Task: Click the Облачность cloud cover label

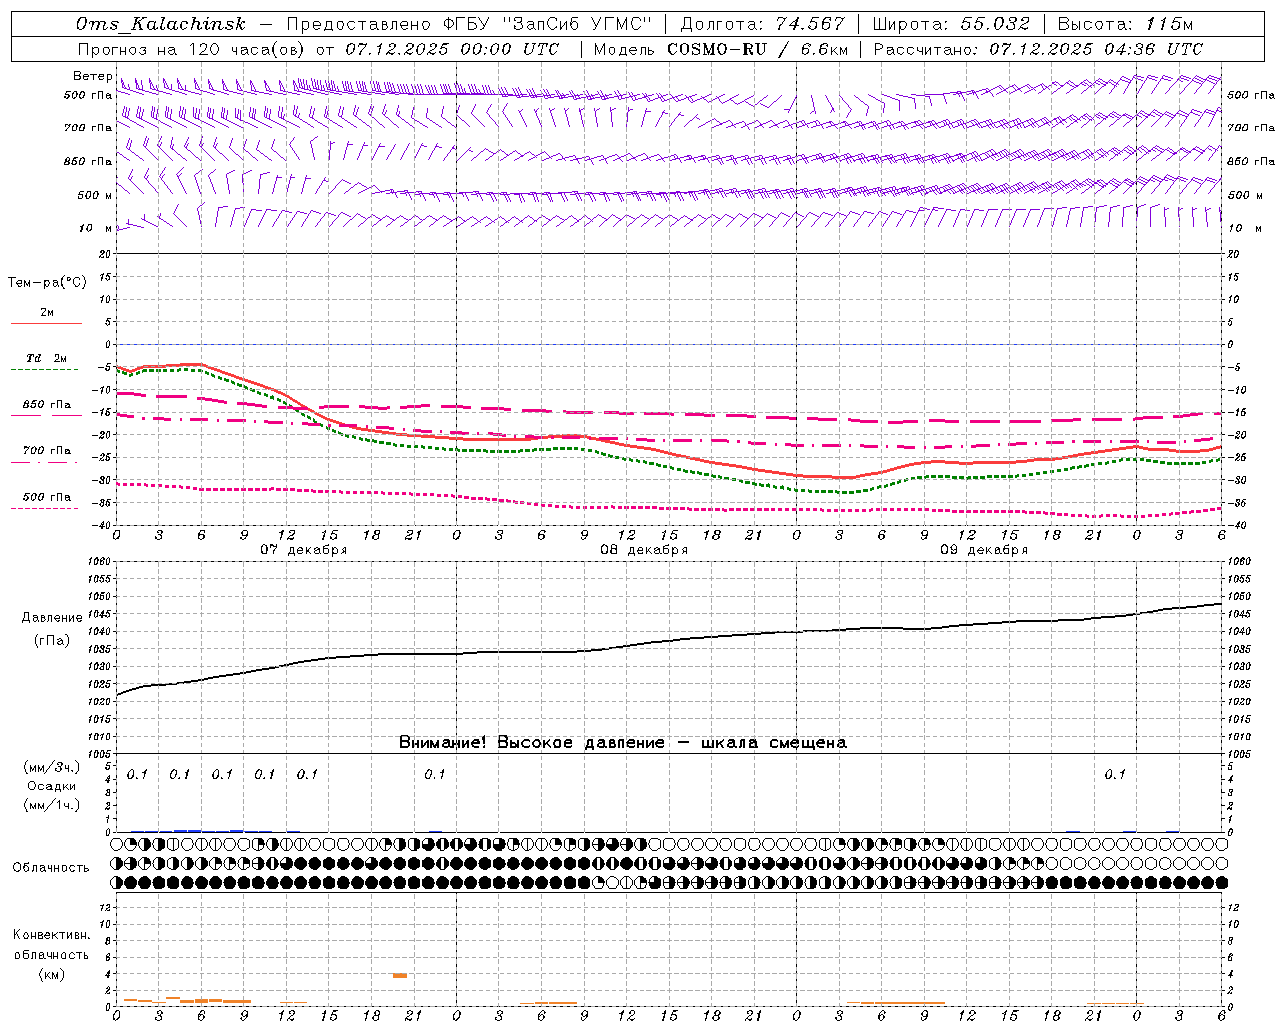Action: [51, 868]
